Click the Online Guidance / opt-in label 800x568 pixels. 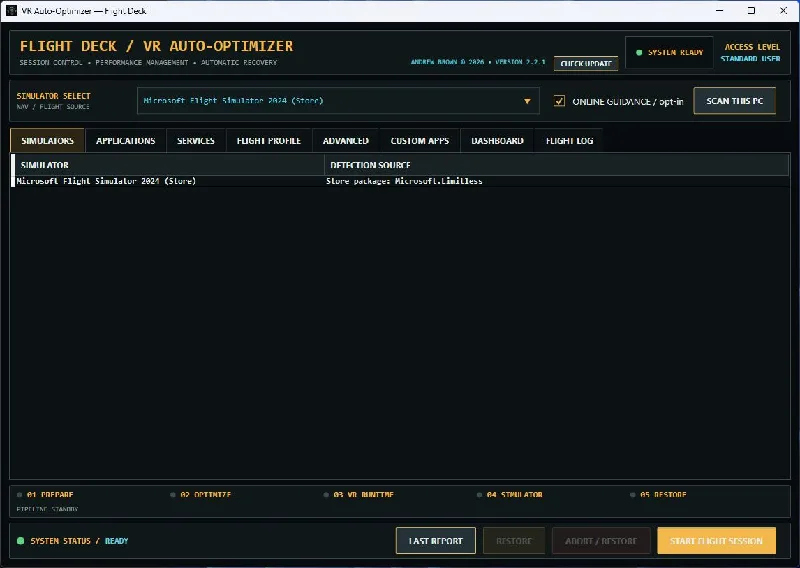628,102
